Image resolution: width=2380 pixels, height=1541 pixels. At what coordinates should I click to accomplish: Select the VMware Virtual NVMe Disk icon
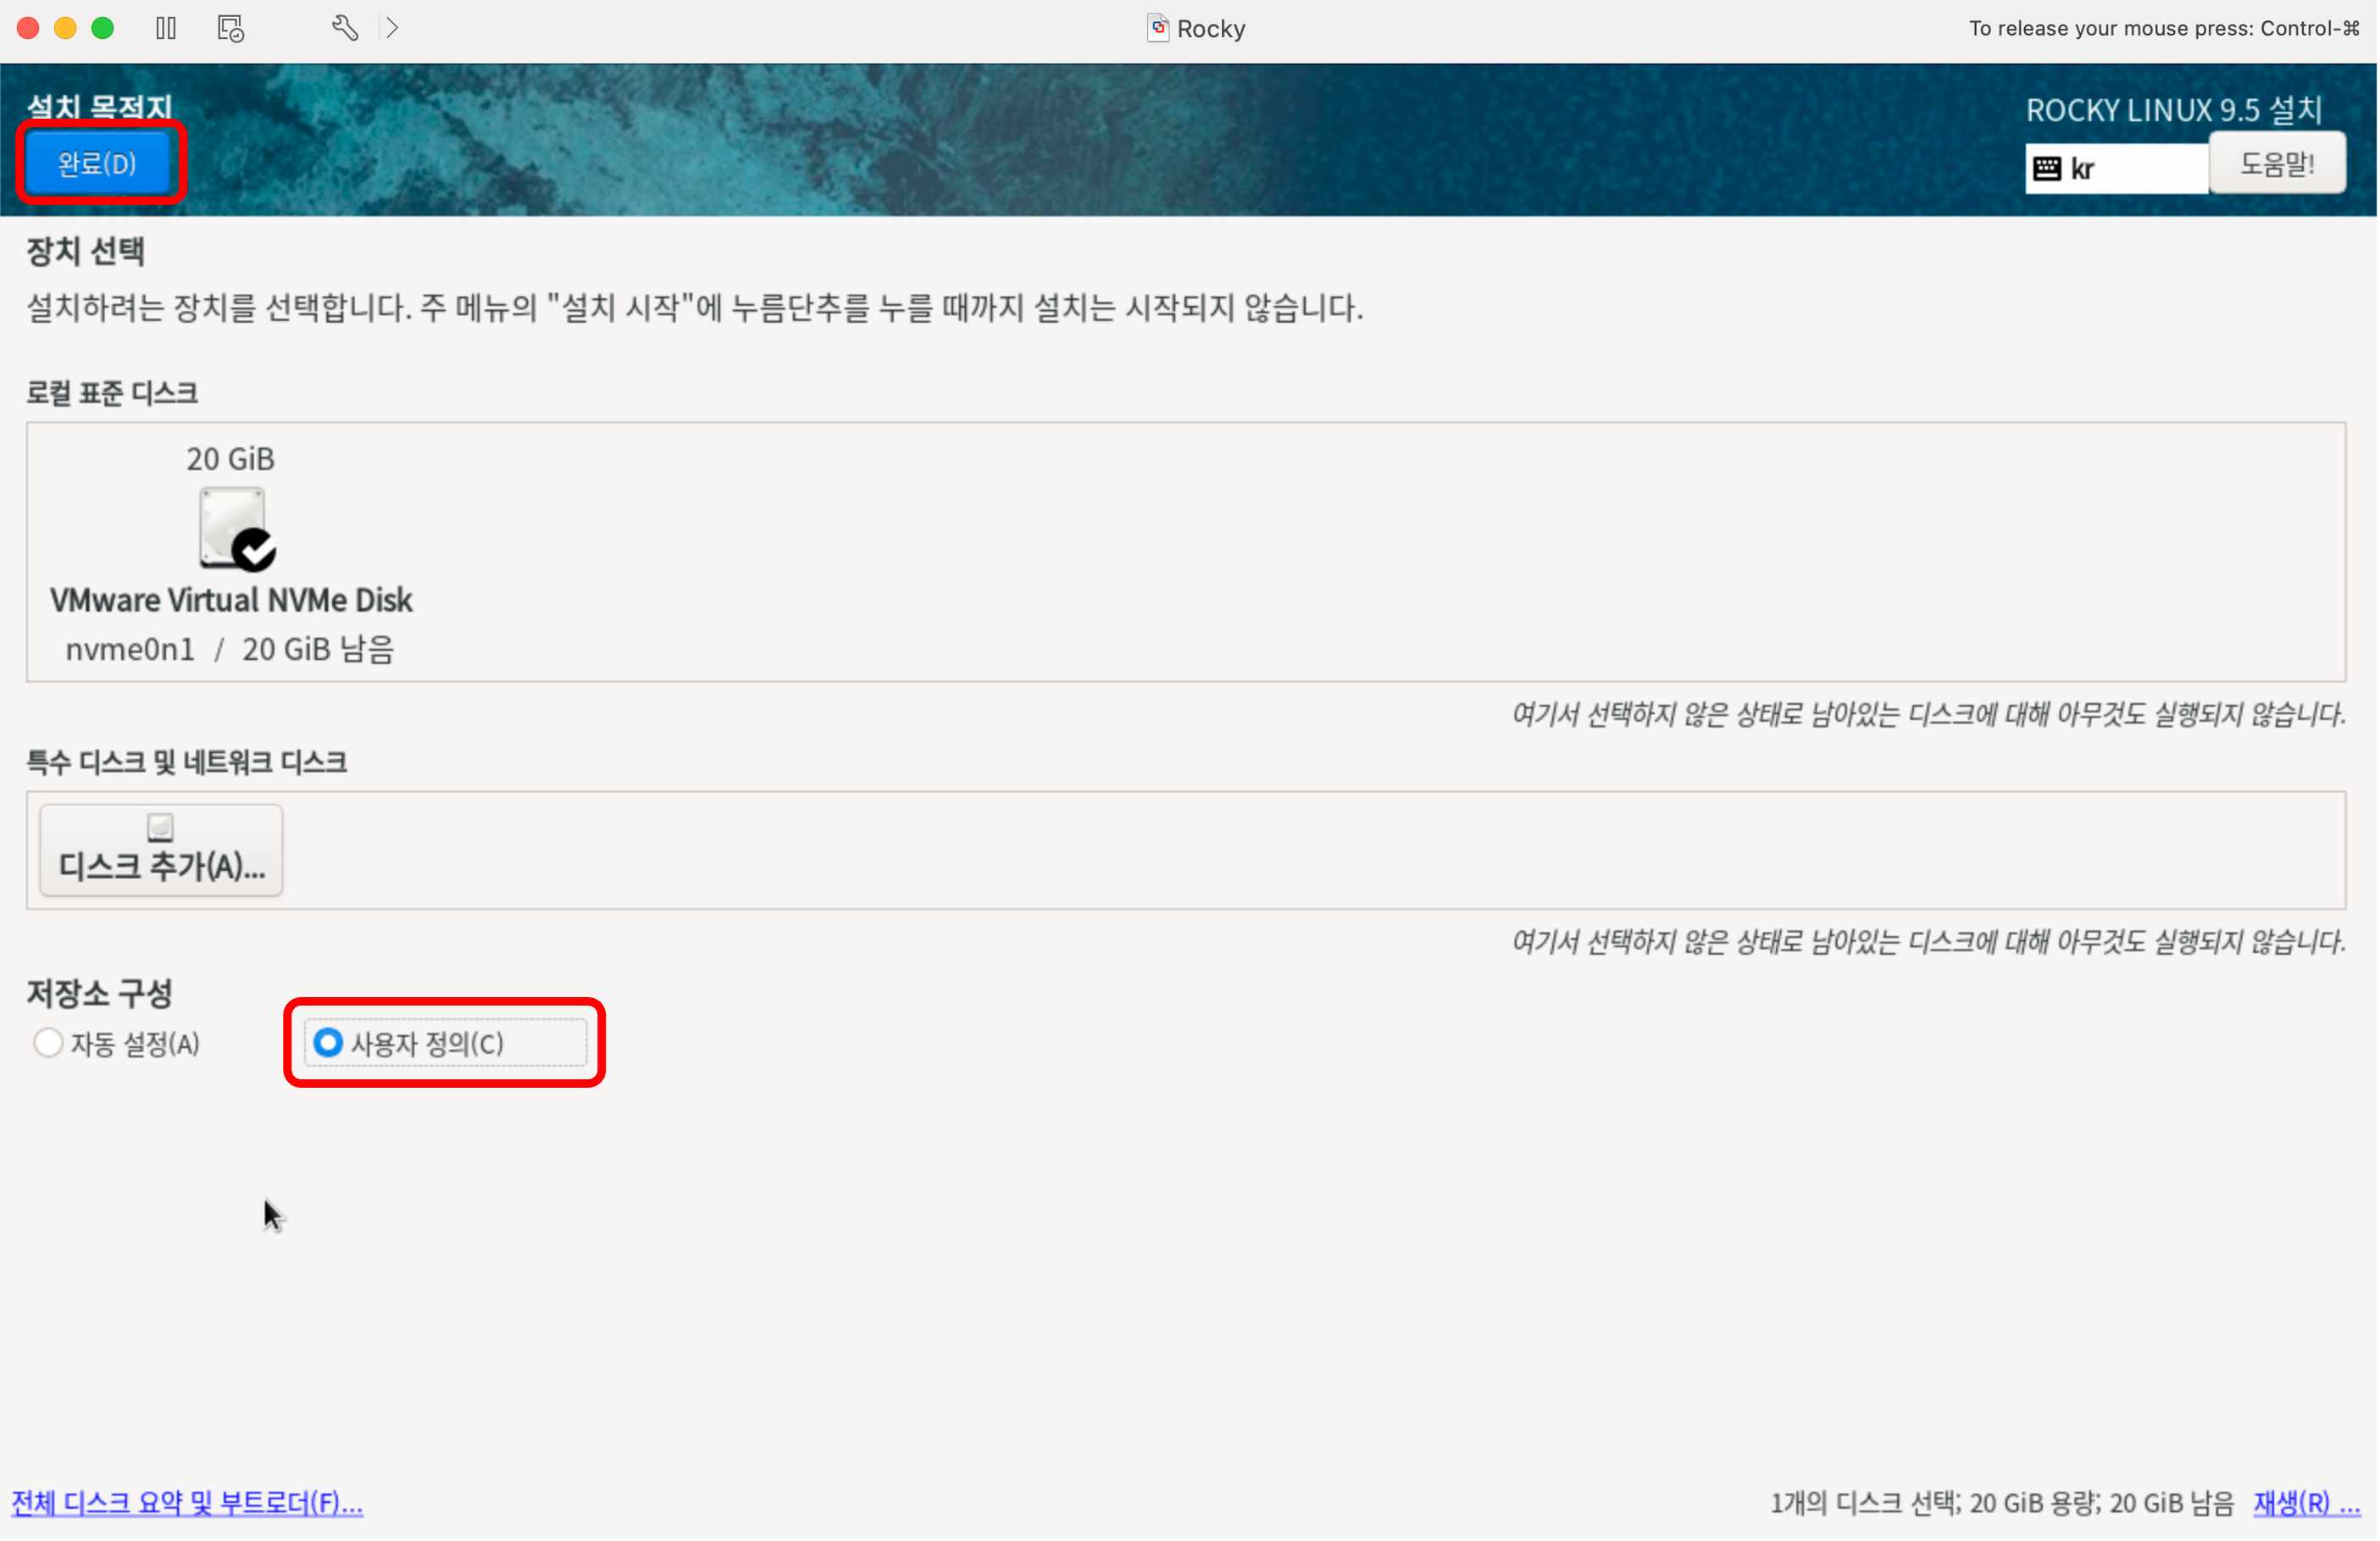click(237, 529)
